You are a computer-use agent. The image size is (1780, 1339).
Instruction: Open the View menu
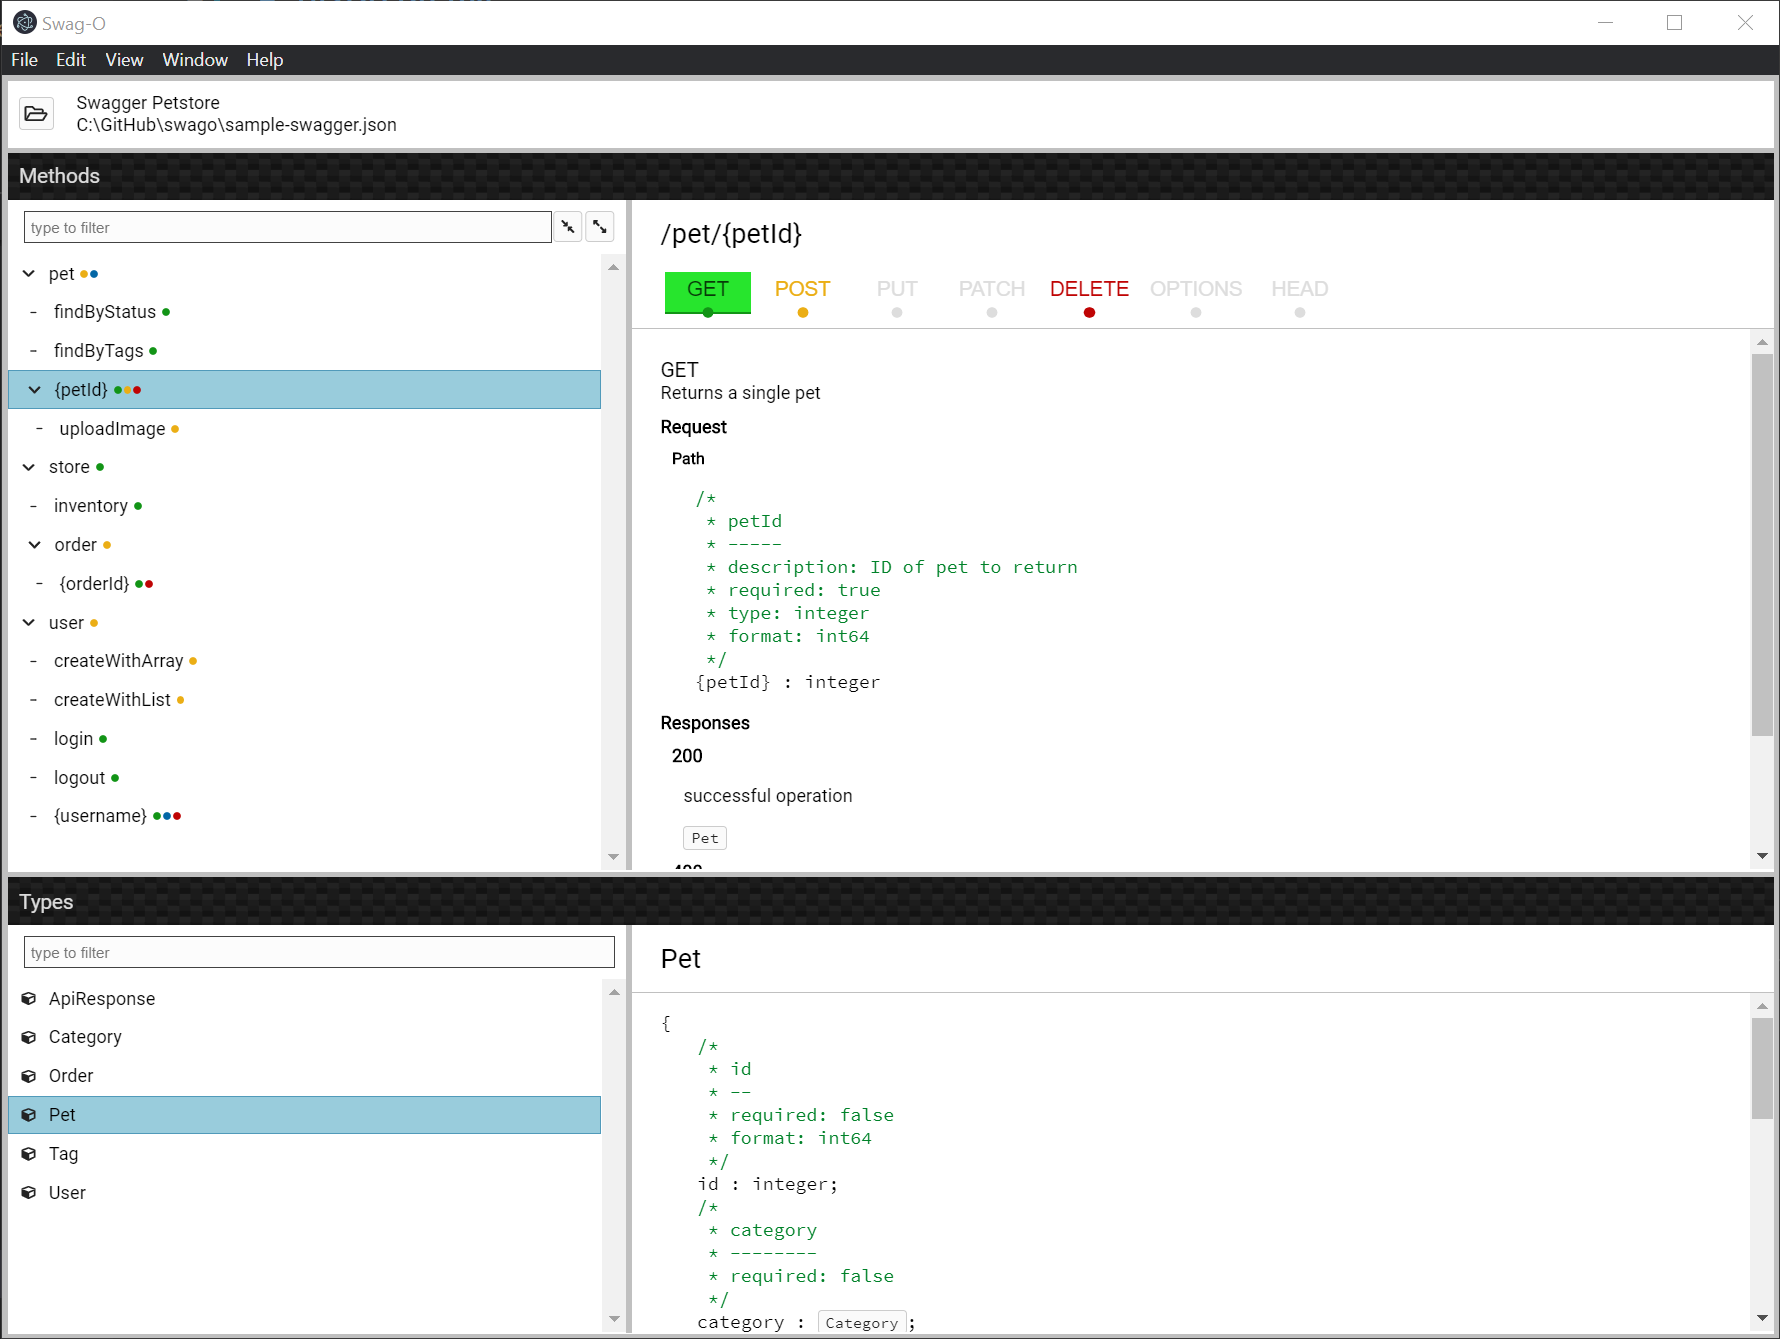click(124, 60)
